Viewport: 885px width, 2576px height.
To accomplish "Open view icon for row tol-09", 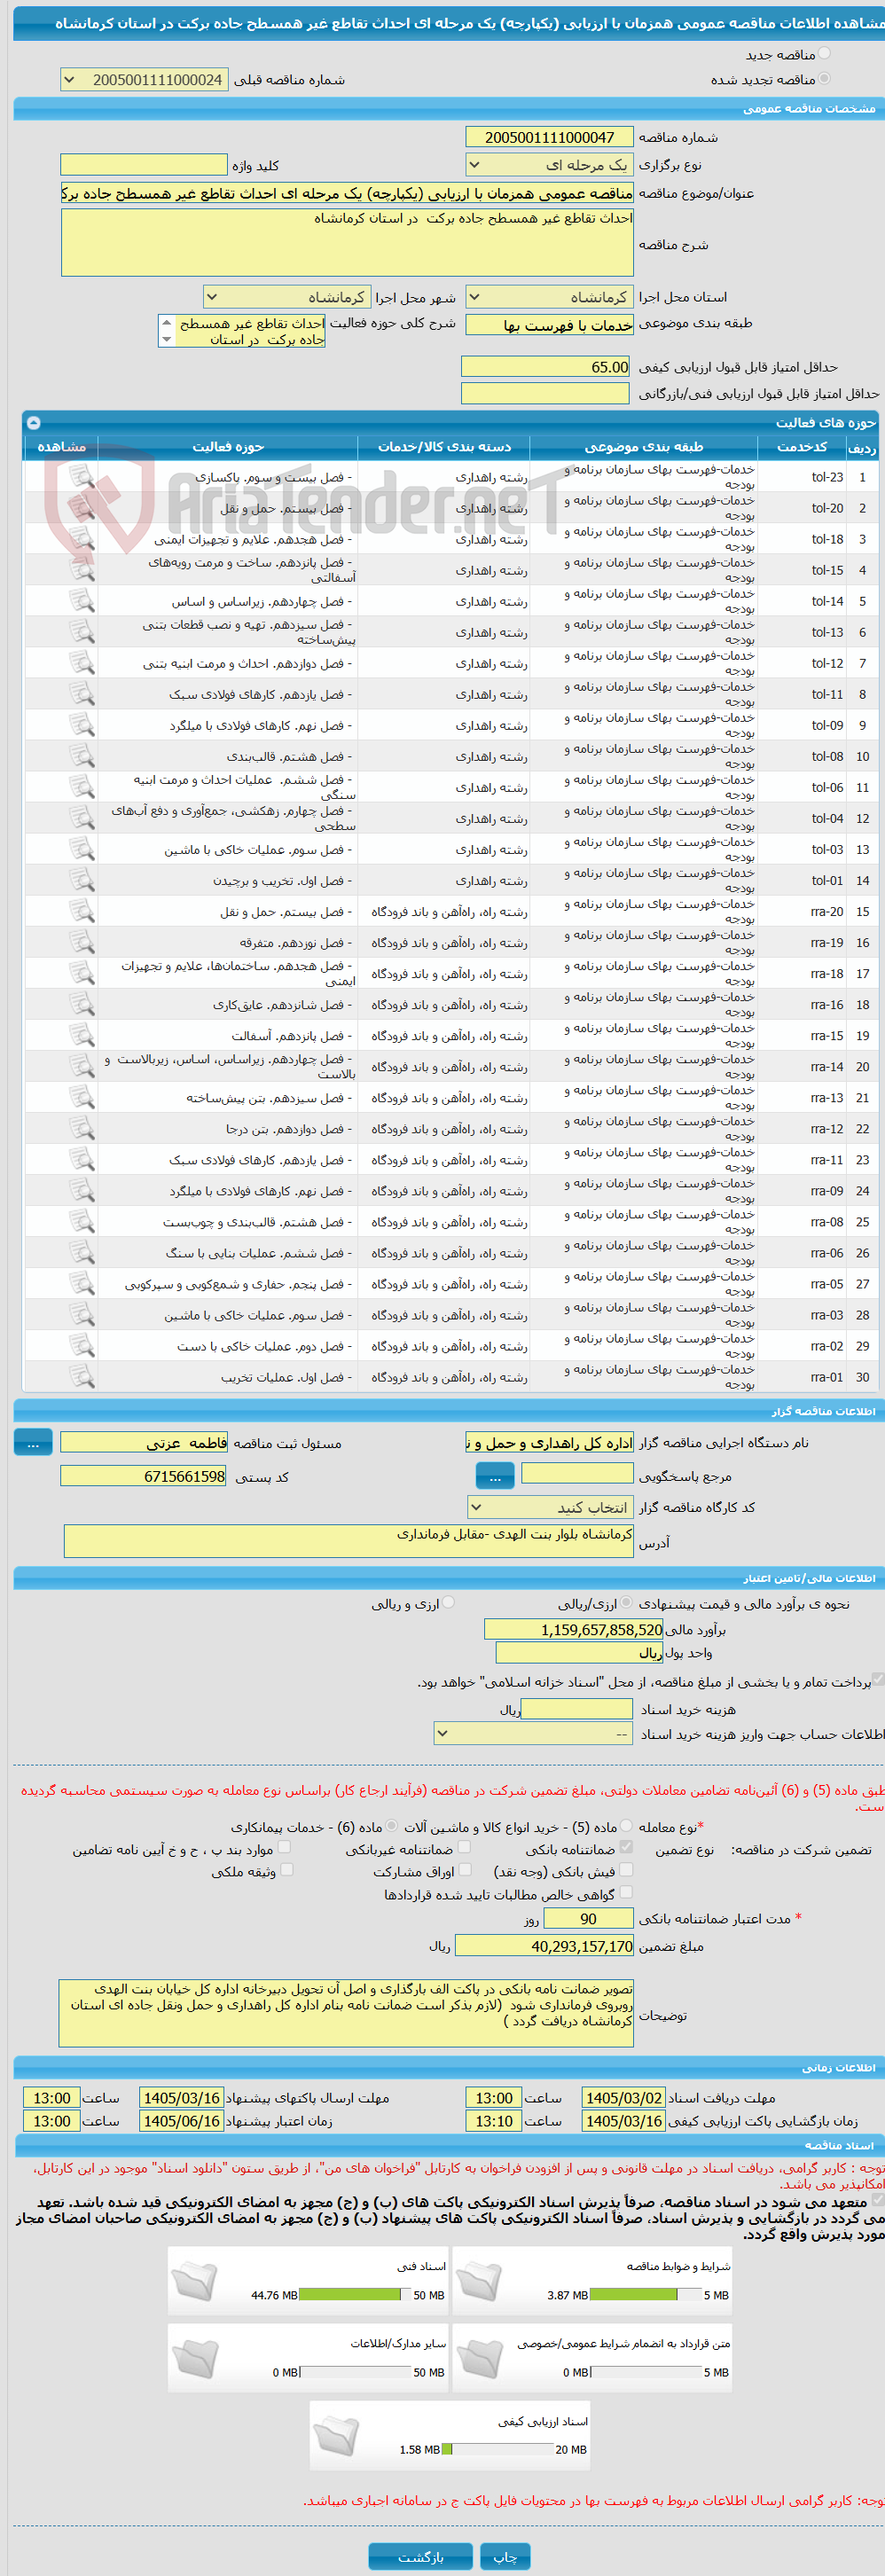I will [82, 725].
